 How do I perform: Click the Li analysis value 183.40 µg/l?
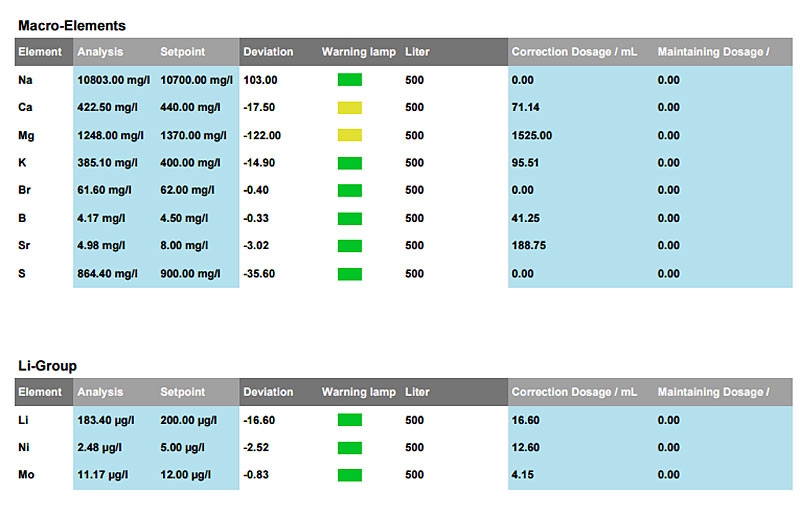pyautogui.click(x=106, y=420)
